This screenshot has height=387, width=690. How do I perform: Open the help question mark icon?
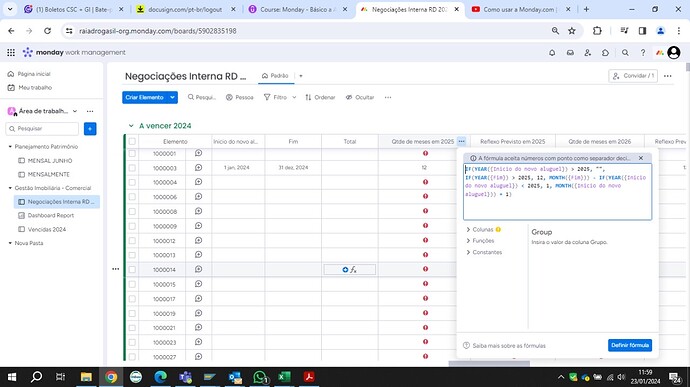click(x=642, y=52)
